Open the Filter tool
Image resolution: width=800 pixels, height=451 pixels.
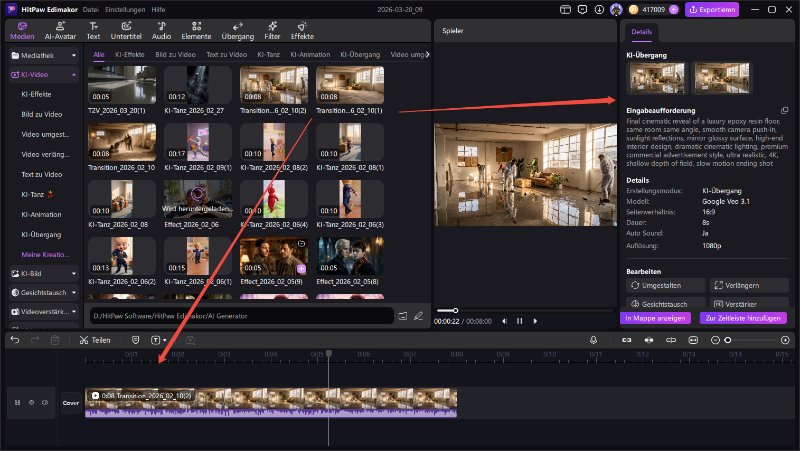pos(272,31)
